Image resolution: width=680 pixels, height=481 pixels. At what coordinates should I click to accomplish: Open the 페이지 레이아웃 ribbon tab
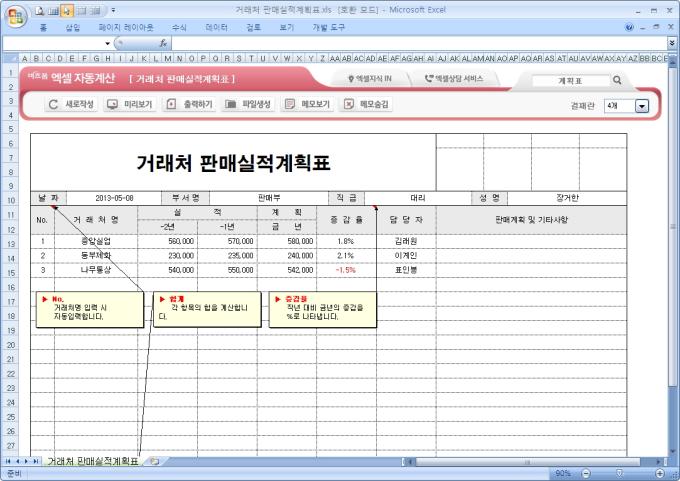[126, 27]
